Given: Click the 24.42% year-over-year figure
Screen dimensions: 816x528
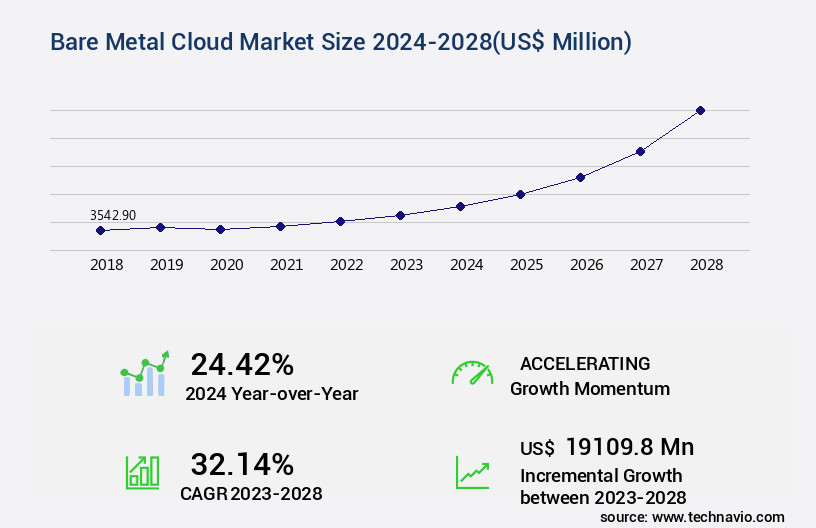Looking at the screenshot, I should (242, 364).
